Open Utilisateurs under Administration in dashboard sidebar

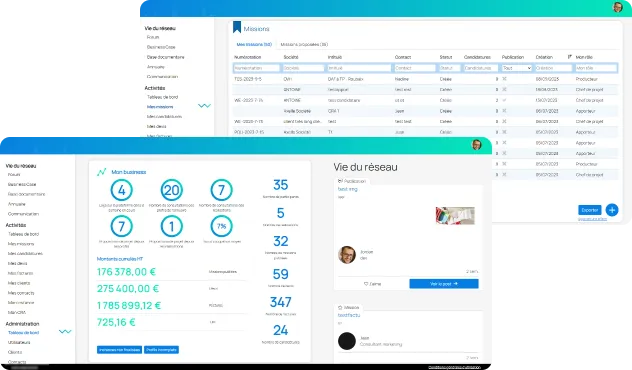tap(19, 342)
